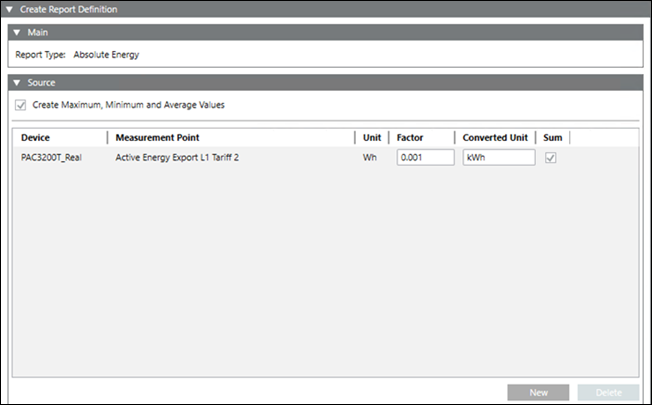Click the Factor column header

point(411,138)
